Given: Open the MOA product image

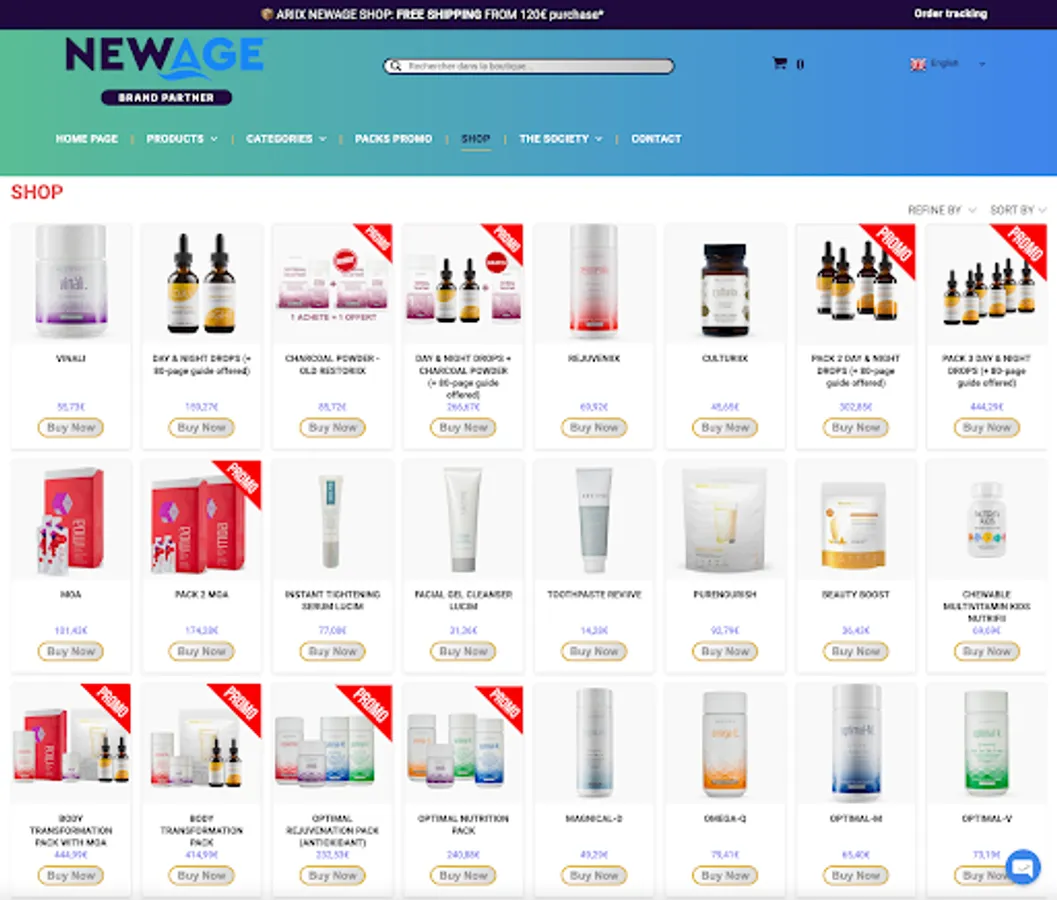Looking at the screenshot, I should pyautogui.click(x=71, y=519).
